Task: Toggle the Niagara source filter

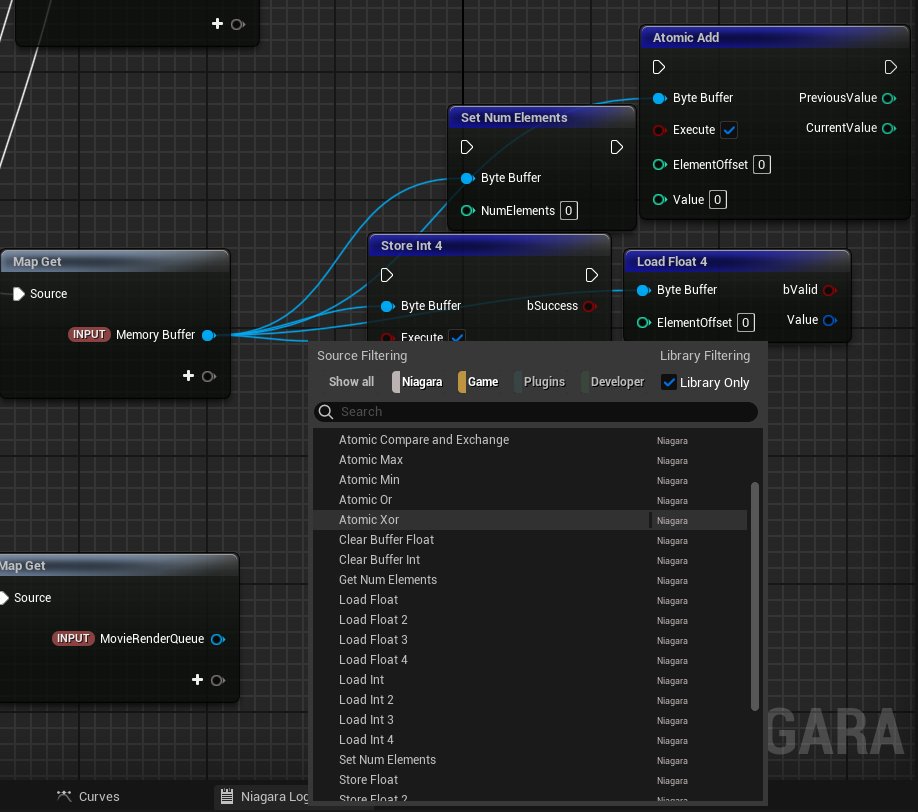Action: click(417, 382)
